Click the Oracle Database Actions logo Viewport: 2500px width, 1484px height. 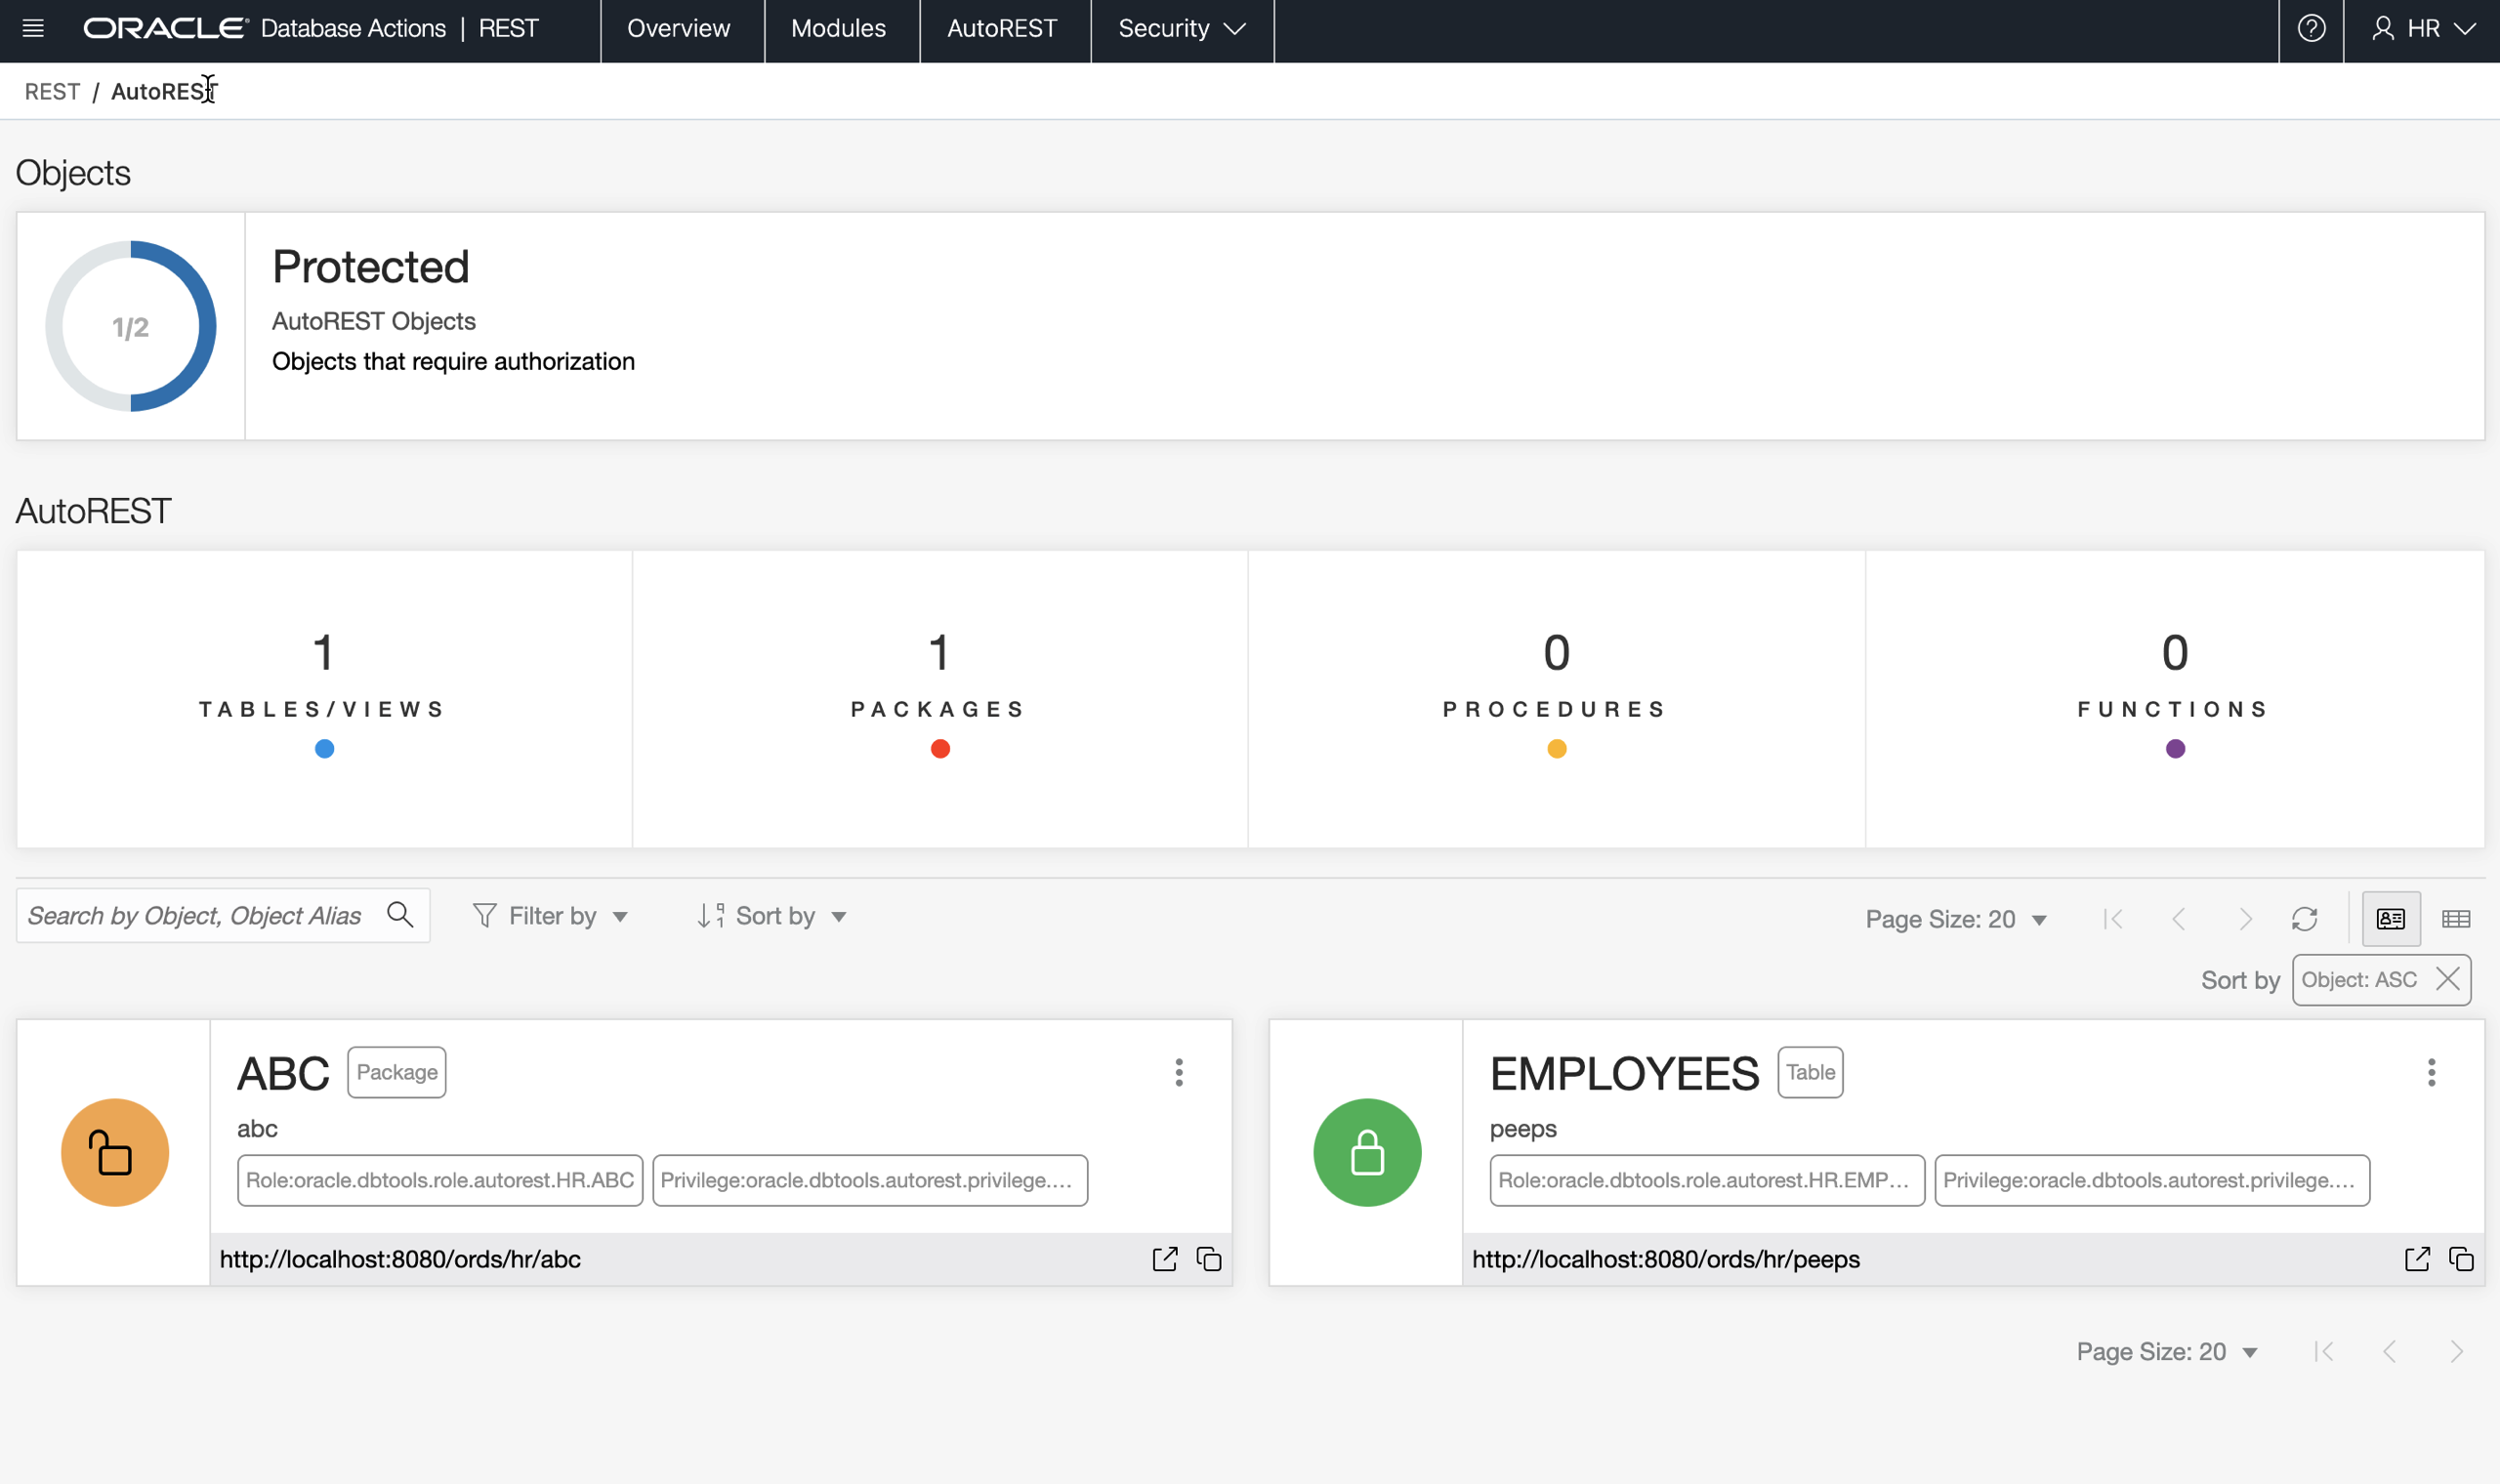tap(264, 28)
